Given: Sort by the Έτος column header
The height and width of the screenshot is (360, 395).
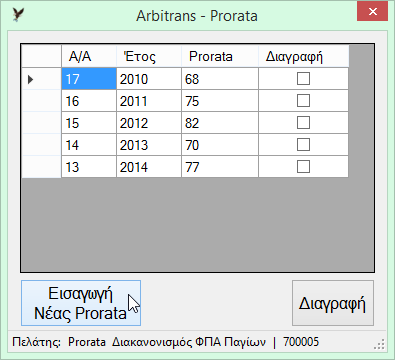Looking at the screenshot, I should tap(149, 56).
